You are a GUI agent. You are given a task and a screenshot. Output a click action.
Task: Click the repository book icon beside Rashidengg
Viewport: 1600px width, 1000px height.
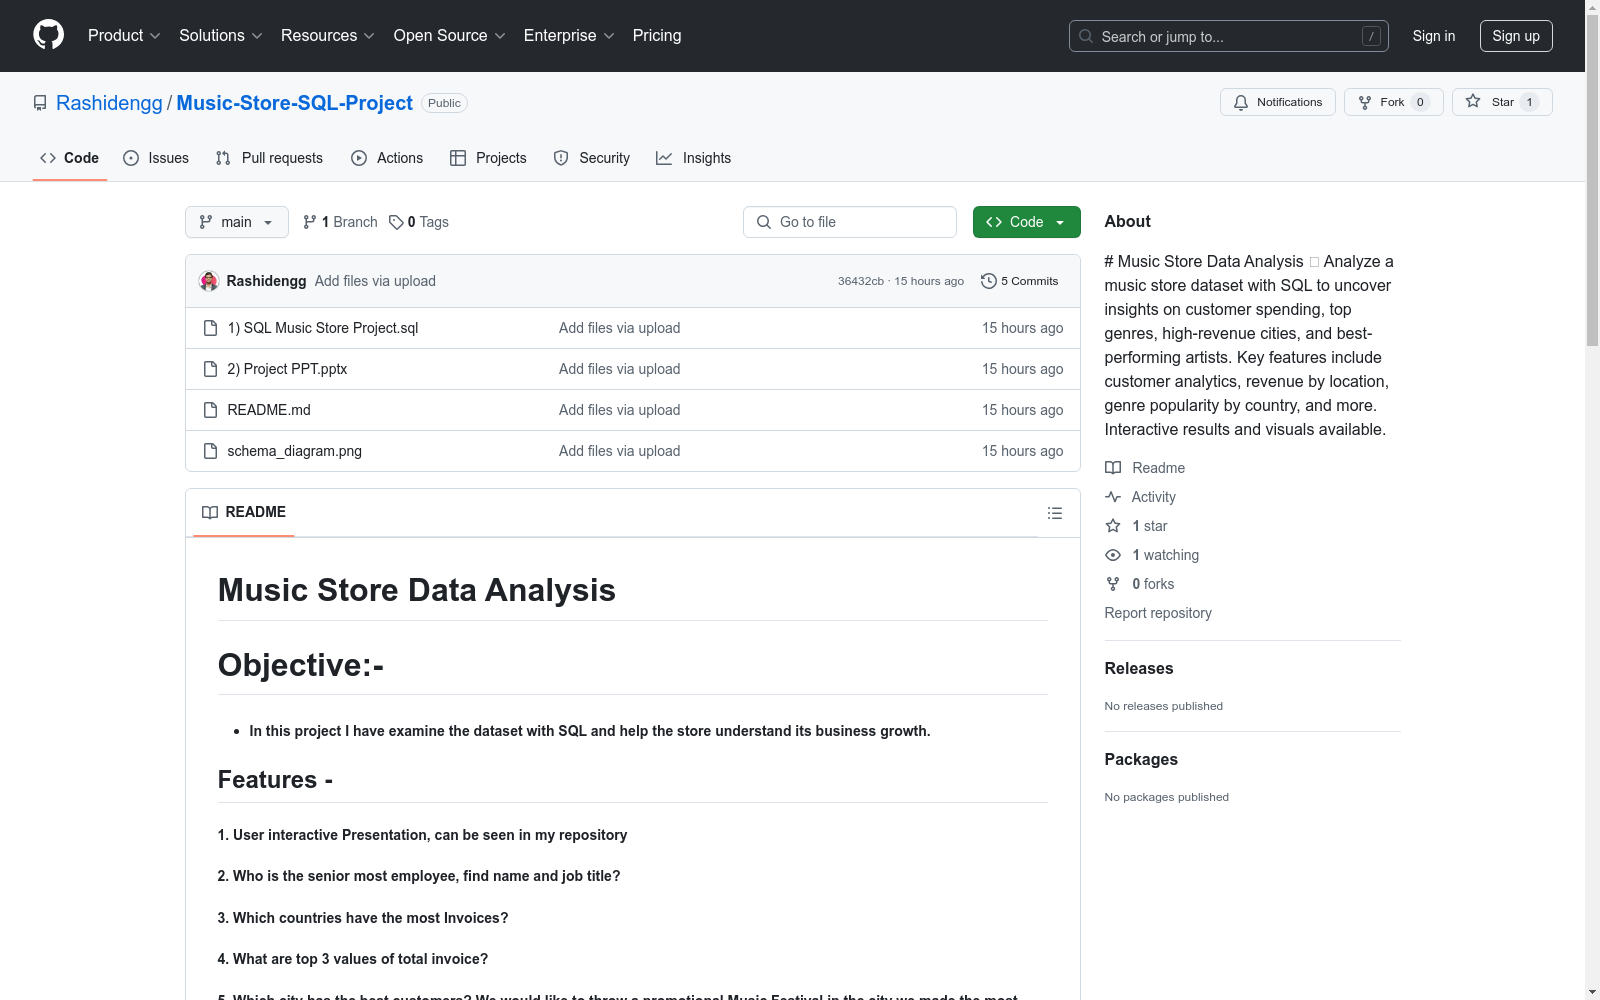pyautogui.click(x=40, y=103)
